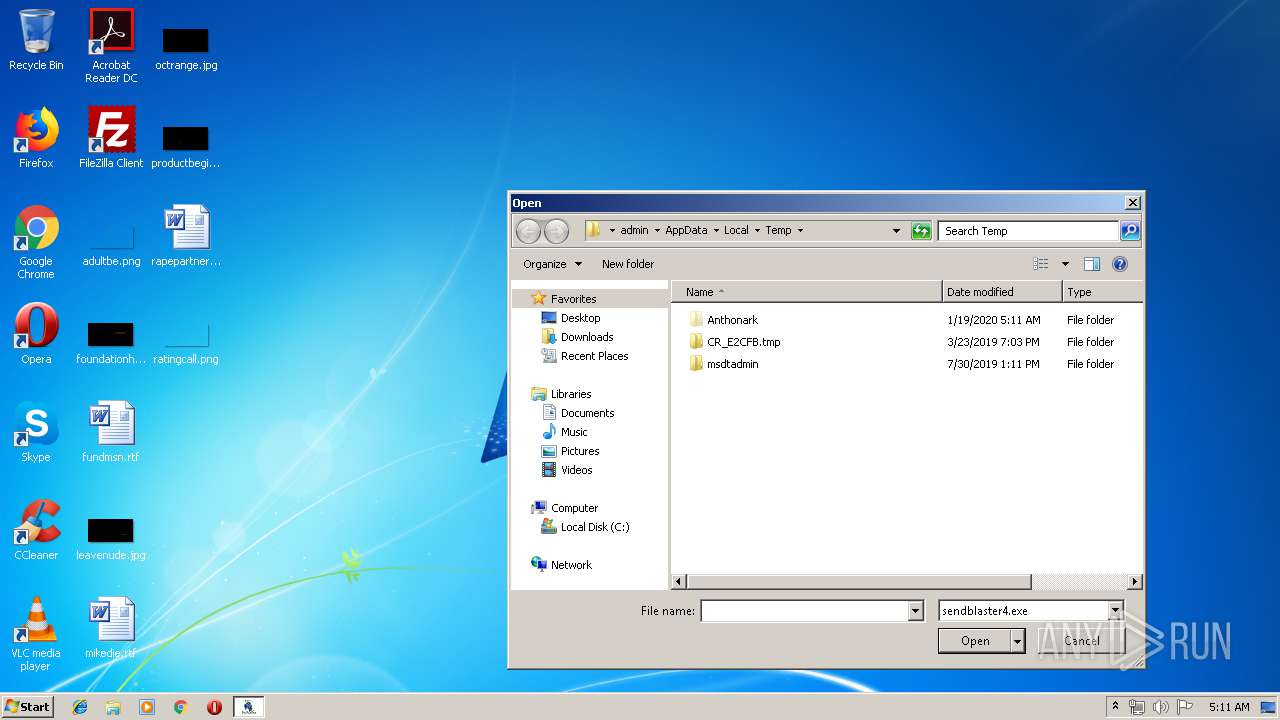This screenshot has height=720, width=1280.
Task: Click the admin breadcrumb segment
Action: click(634, 230)
